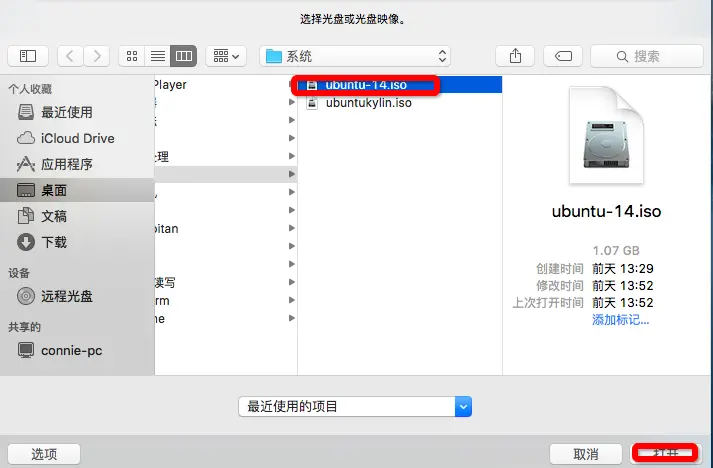The height and width of the screenshot is (468, 713).
Task: Click the 添加标记... link
Action: click(620, 320)
